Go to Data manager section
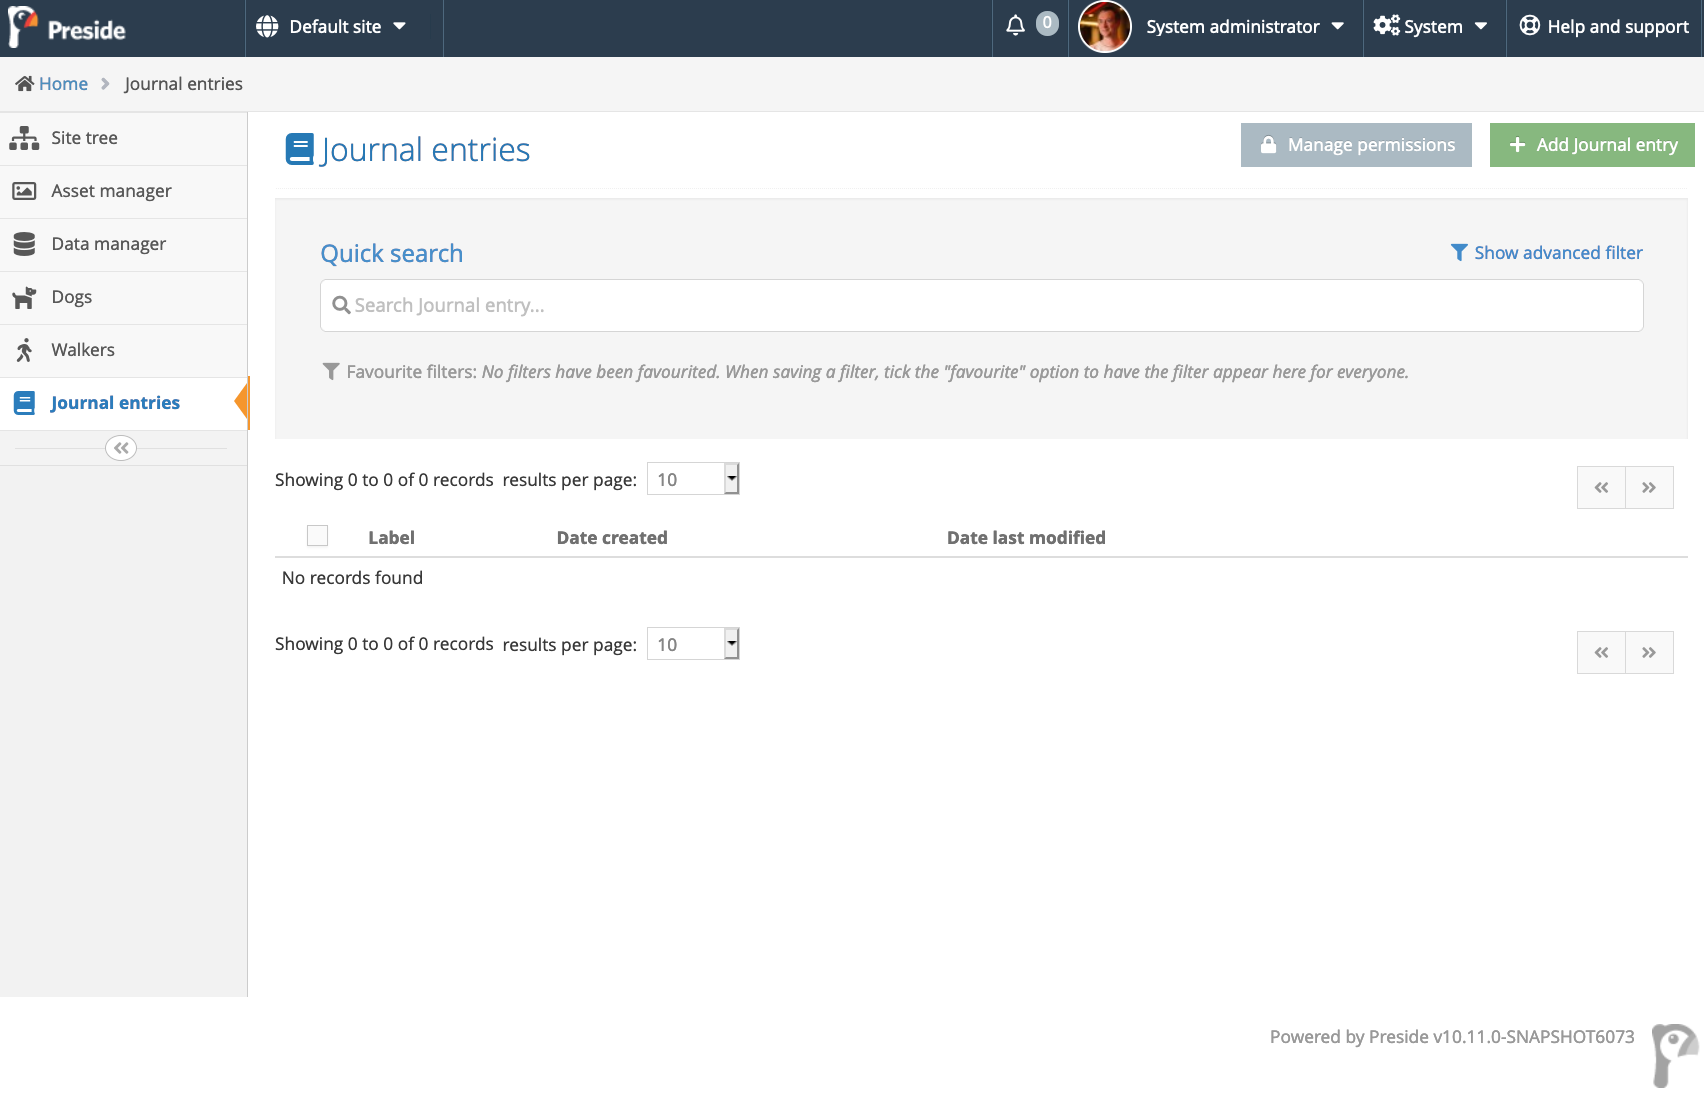1704x1093 pixels. tap(108, 244)
